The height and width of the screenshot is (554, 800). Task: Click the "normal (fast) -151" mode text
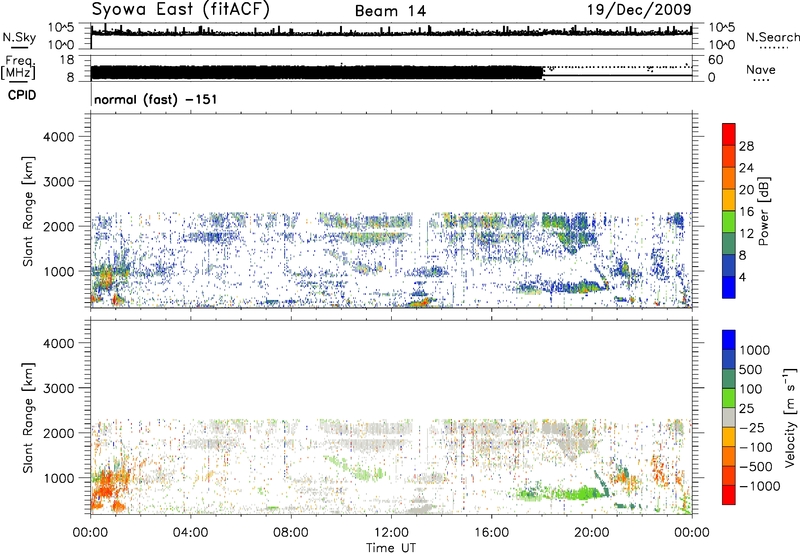click(156, 99)
